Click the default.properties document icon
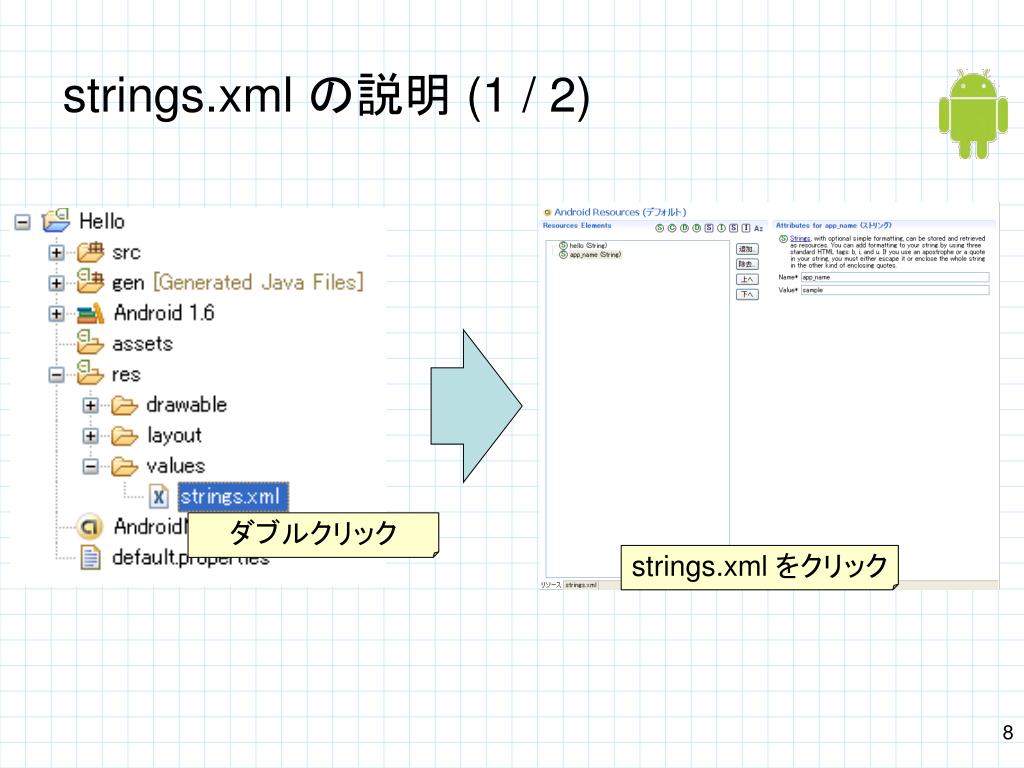 tap(90, 557)
